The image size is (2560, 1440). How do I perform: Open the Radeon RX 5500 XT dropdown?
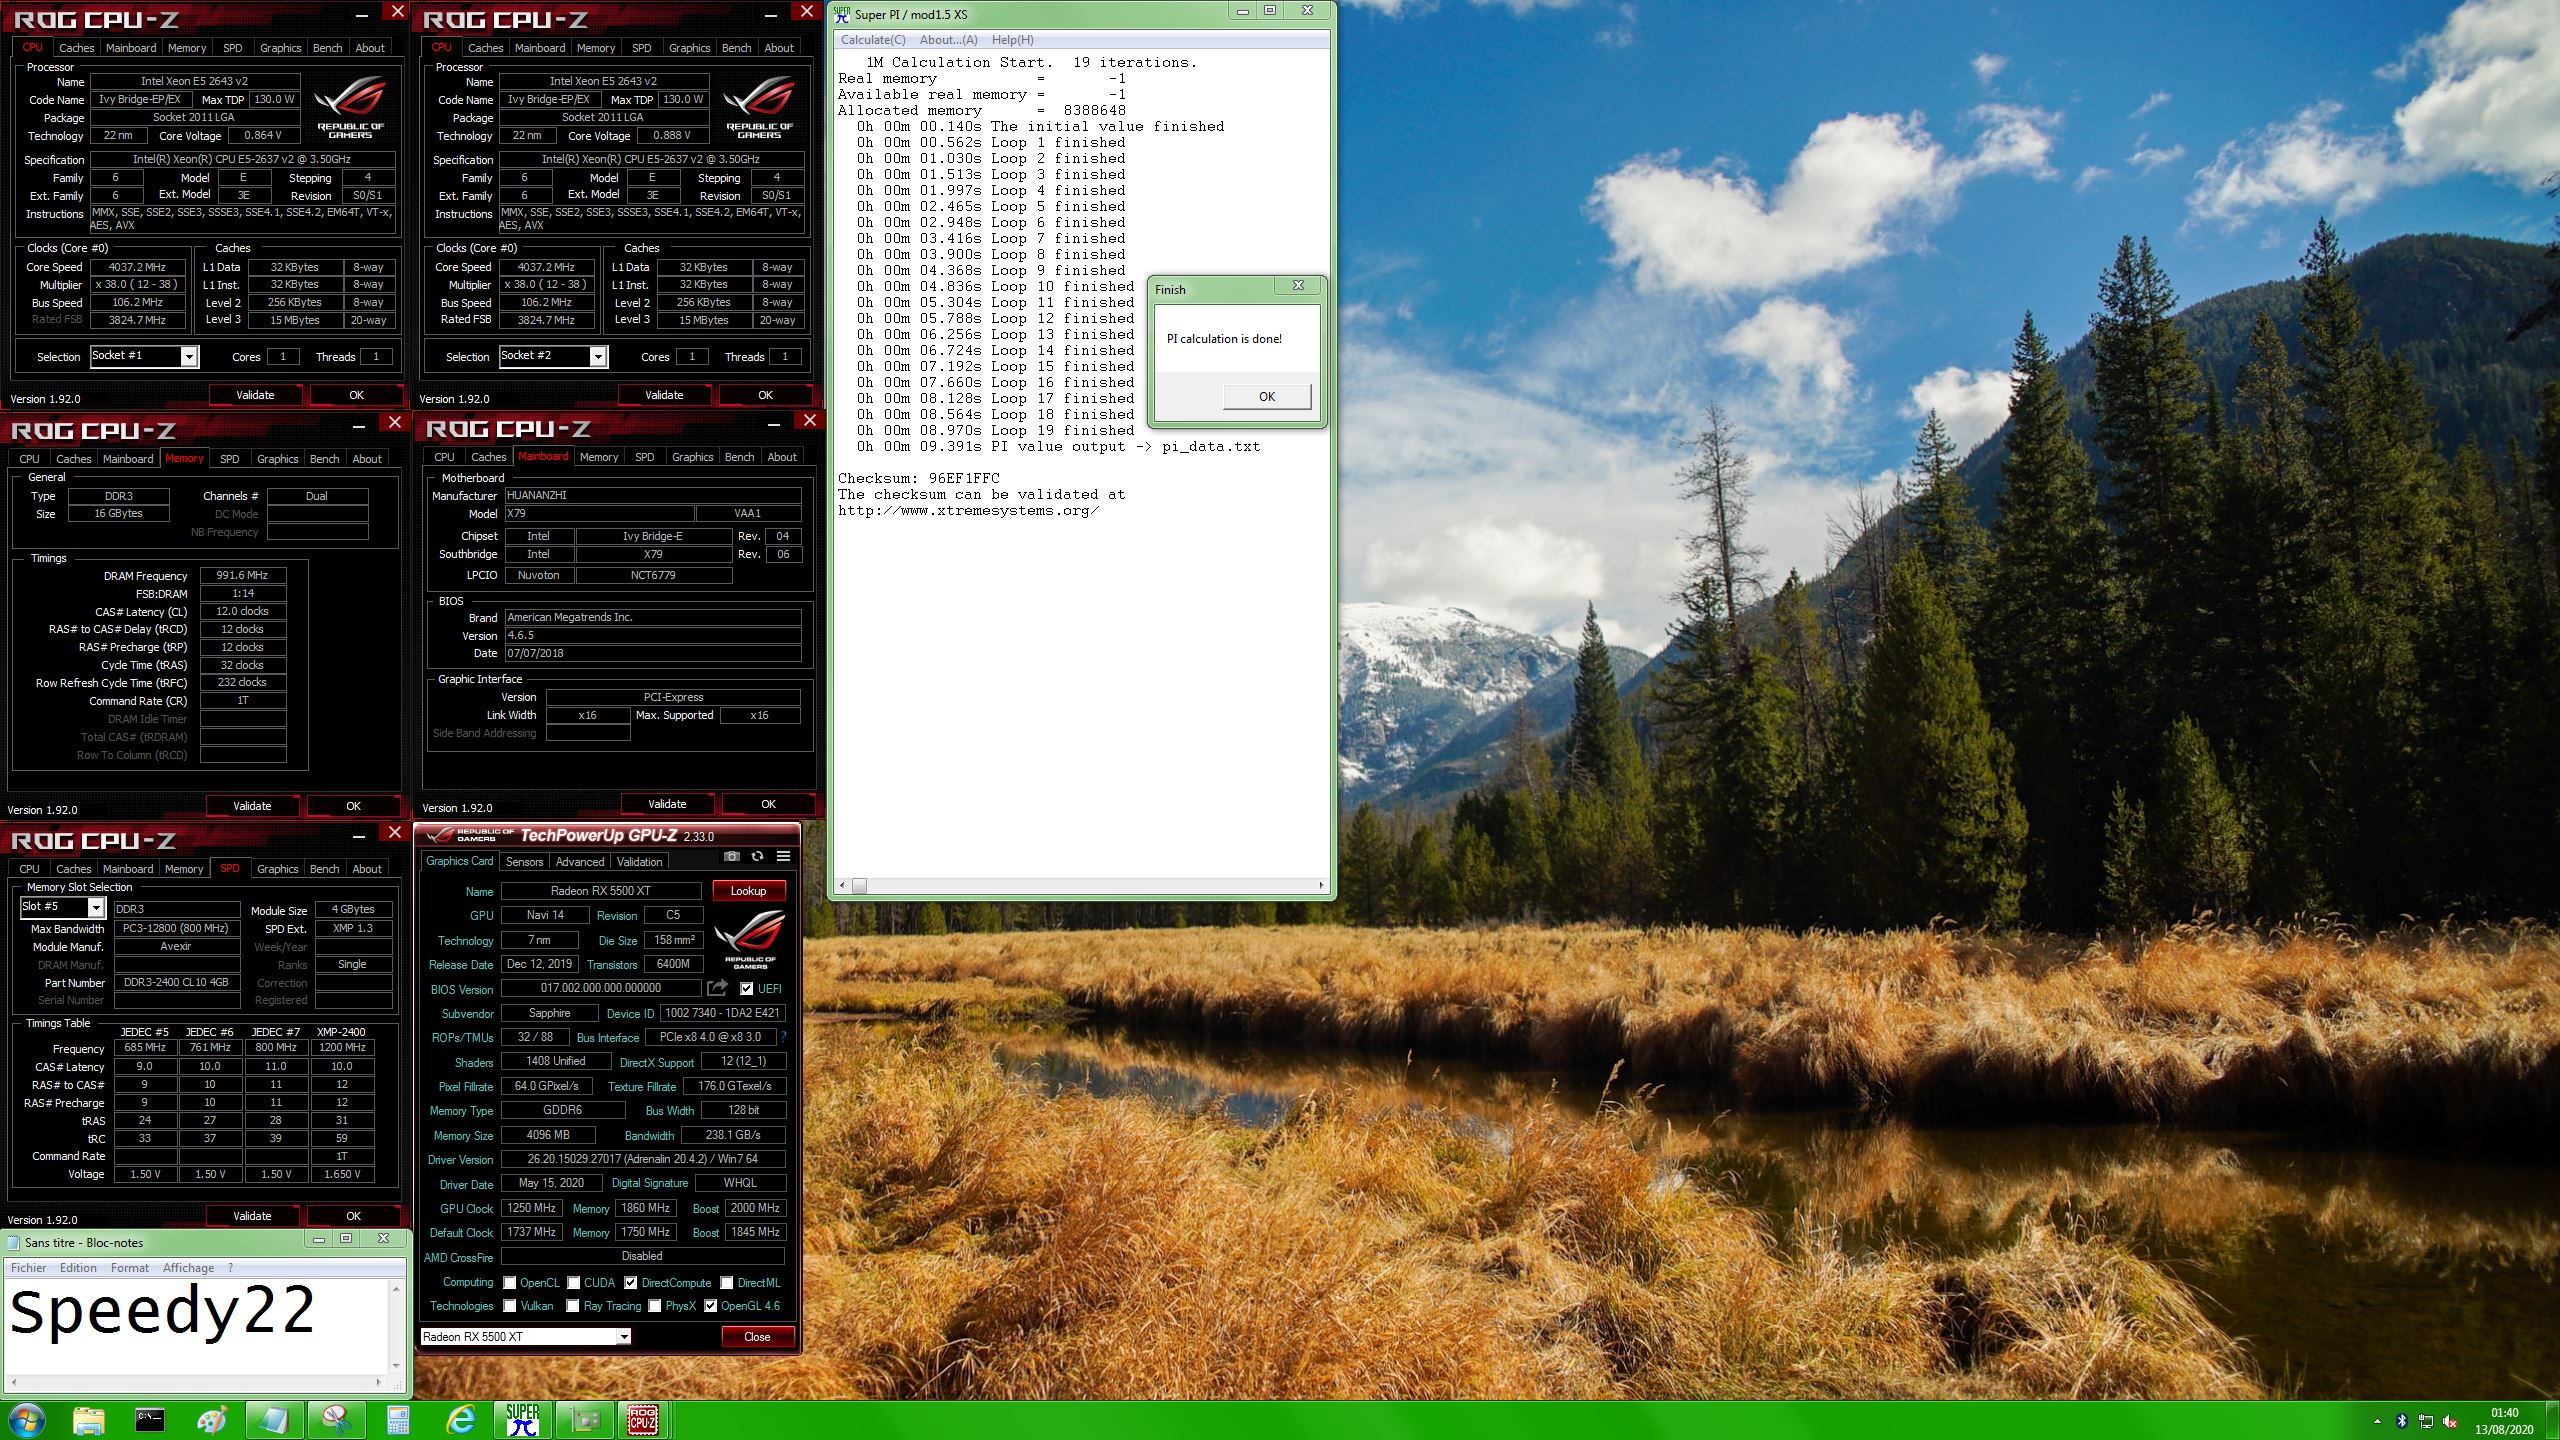coord(526,1336)
